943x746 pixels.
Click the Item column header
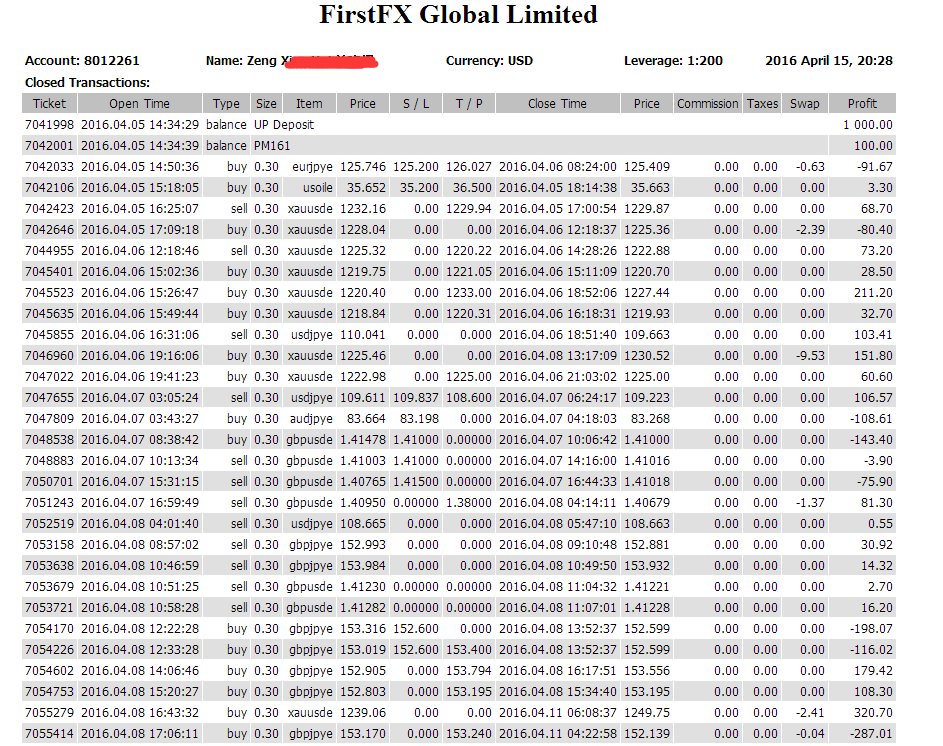pyautogui.click(x=309, y=103)
